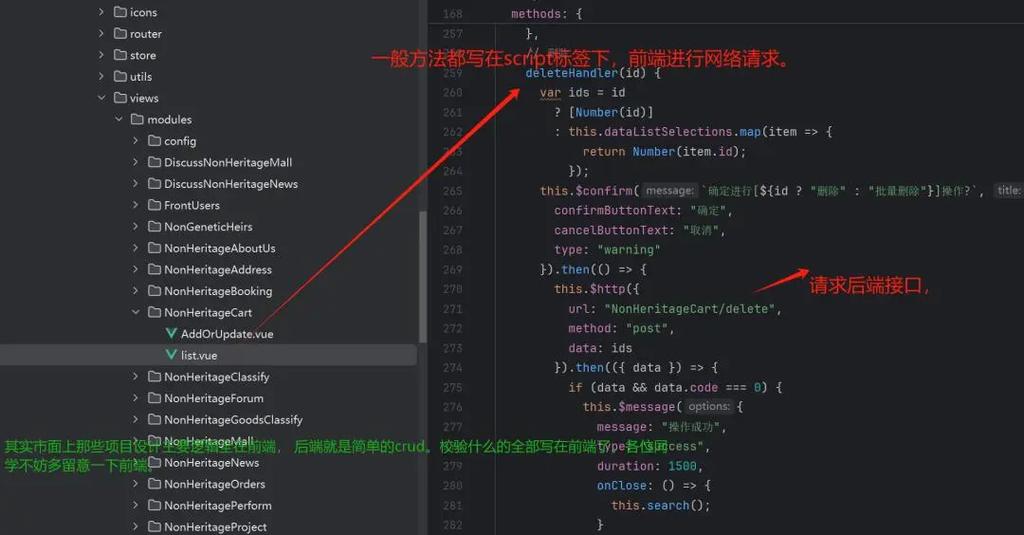Screen dimensions: 1024x535
Task: Click the Vue icon of list.vue
Action: click(x=171, y=355)
